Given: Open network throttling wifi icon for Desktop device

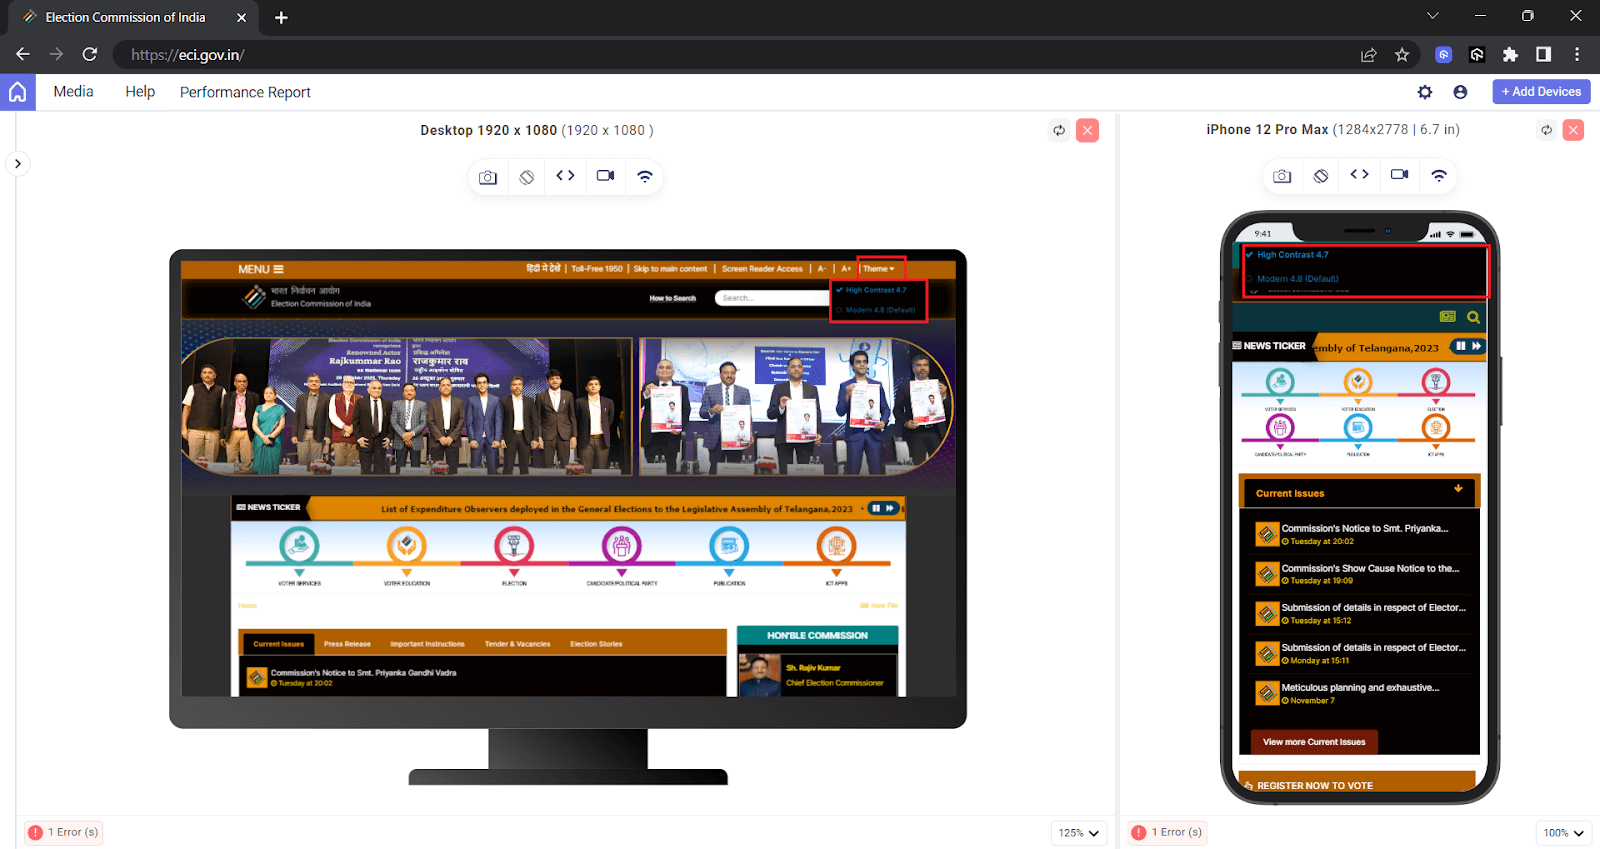Looking at the screenshot, I should 645,176.
